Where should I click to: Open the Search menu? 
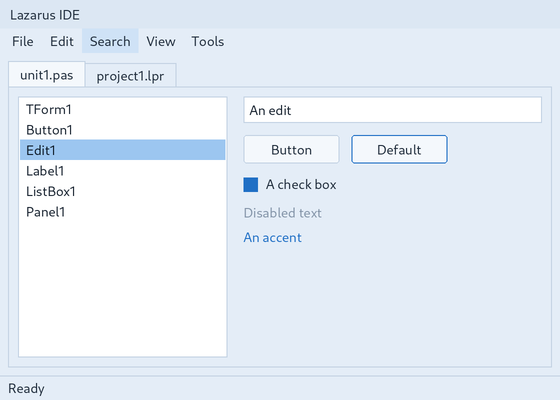(110, 41)
